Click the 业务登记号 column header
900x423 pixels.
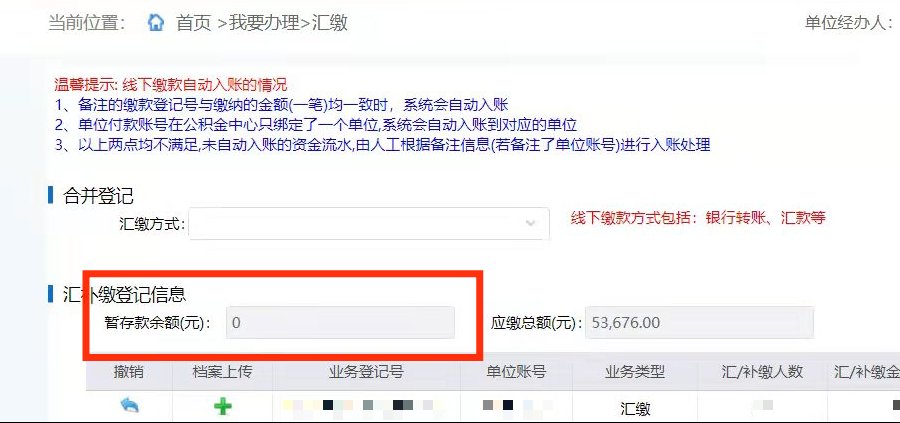point(366,372)
